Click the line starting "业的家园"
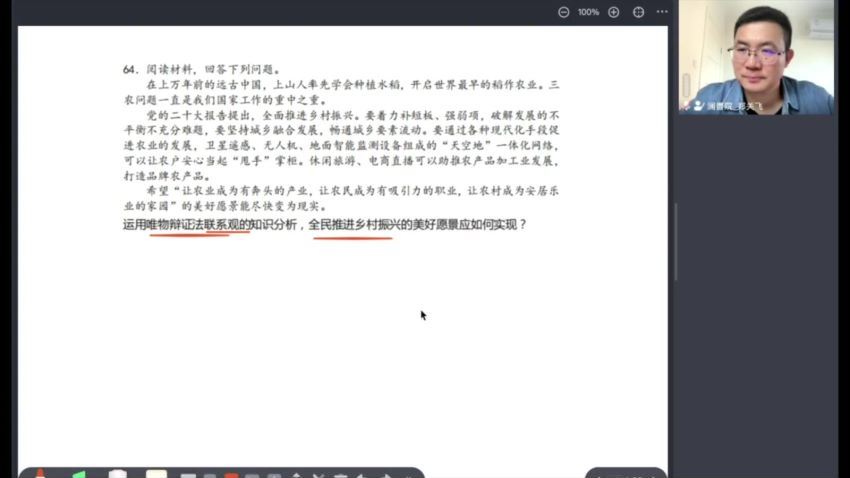Screen dimensions: 850x478 click(226, 206)
